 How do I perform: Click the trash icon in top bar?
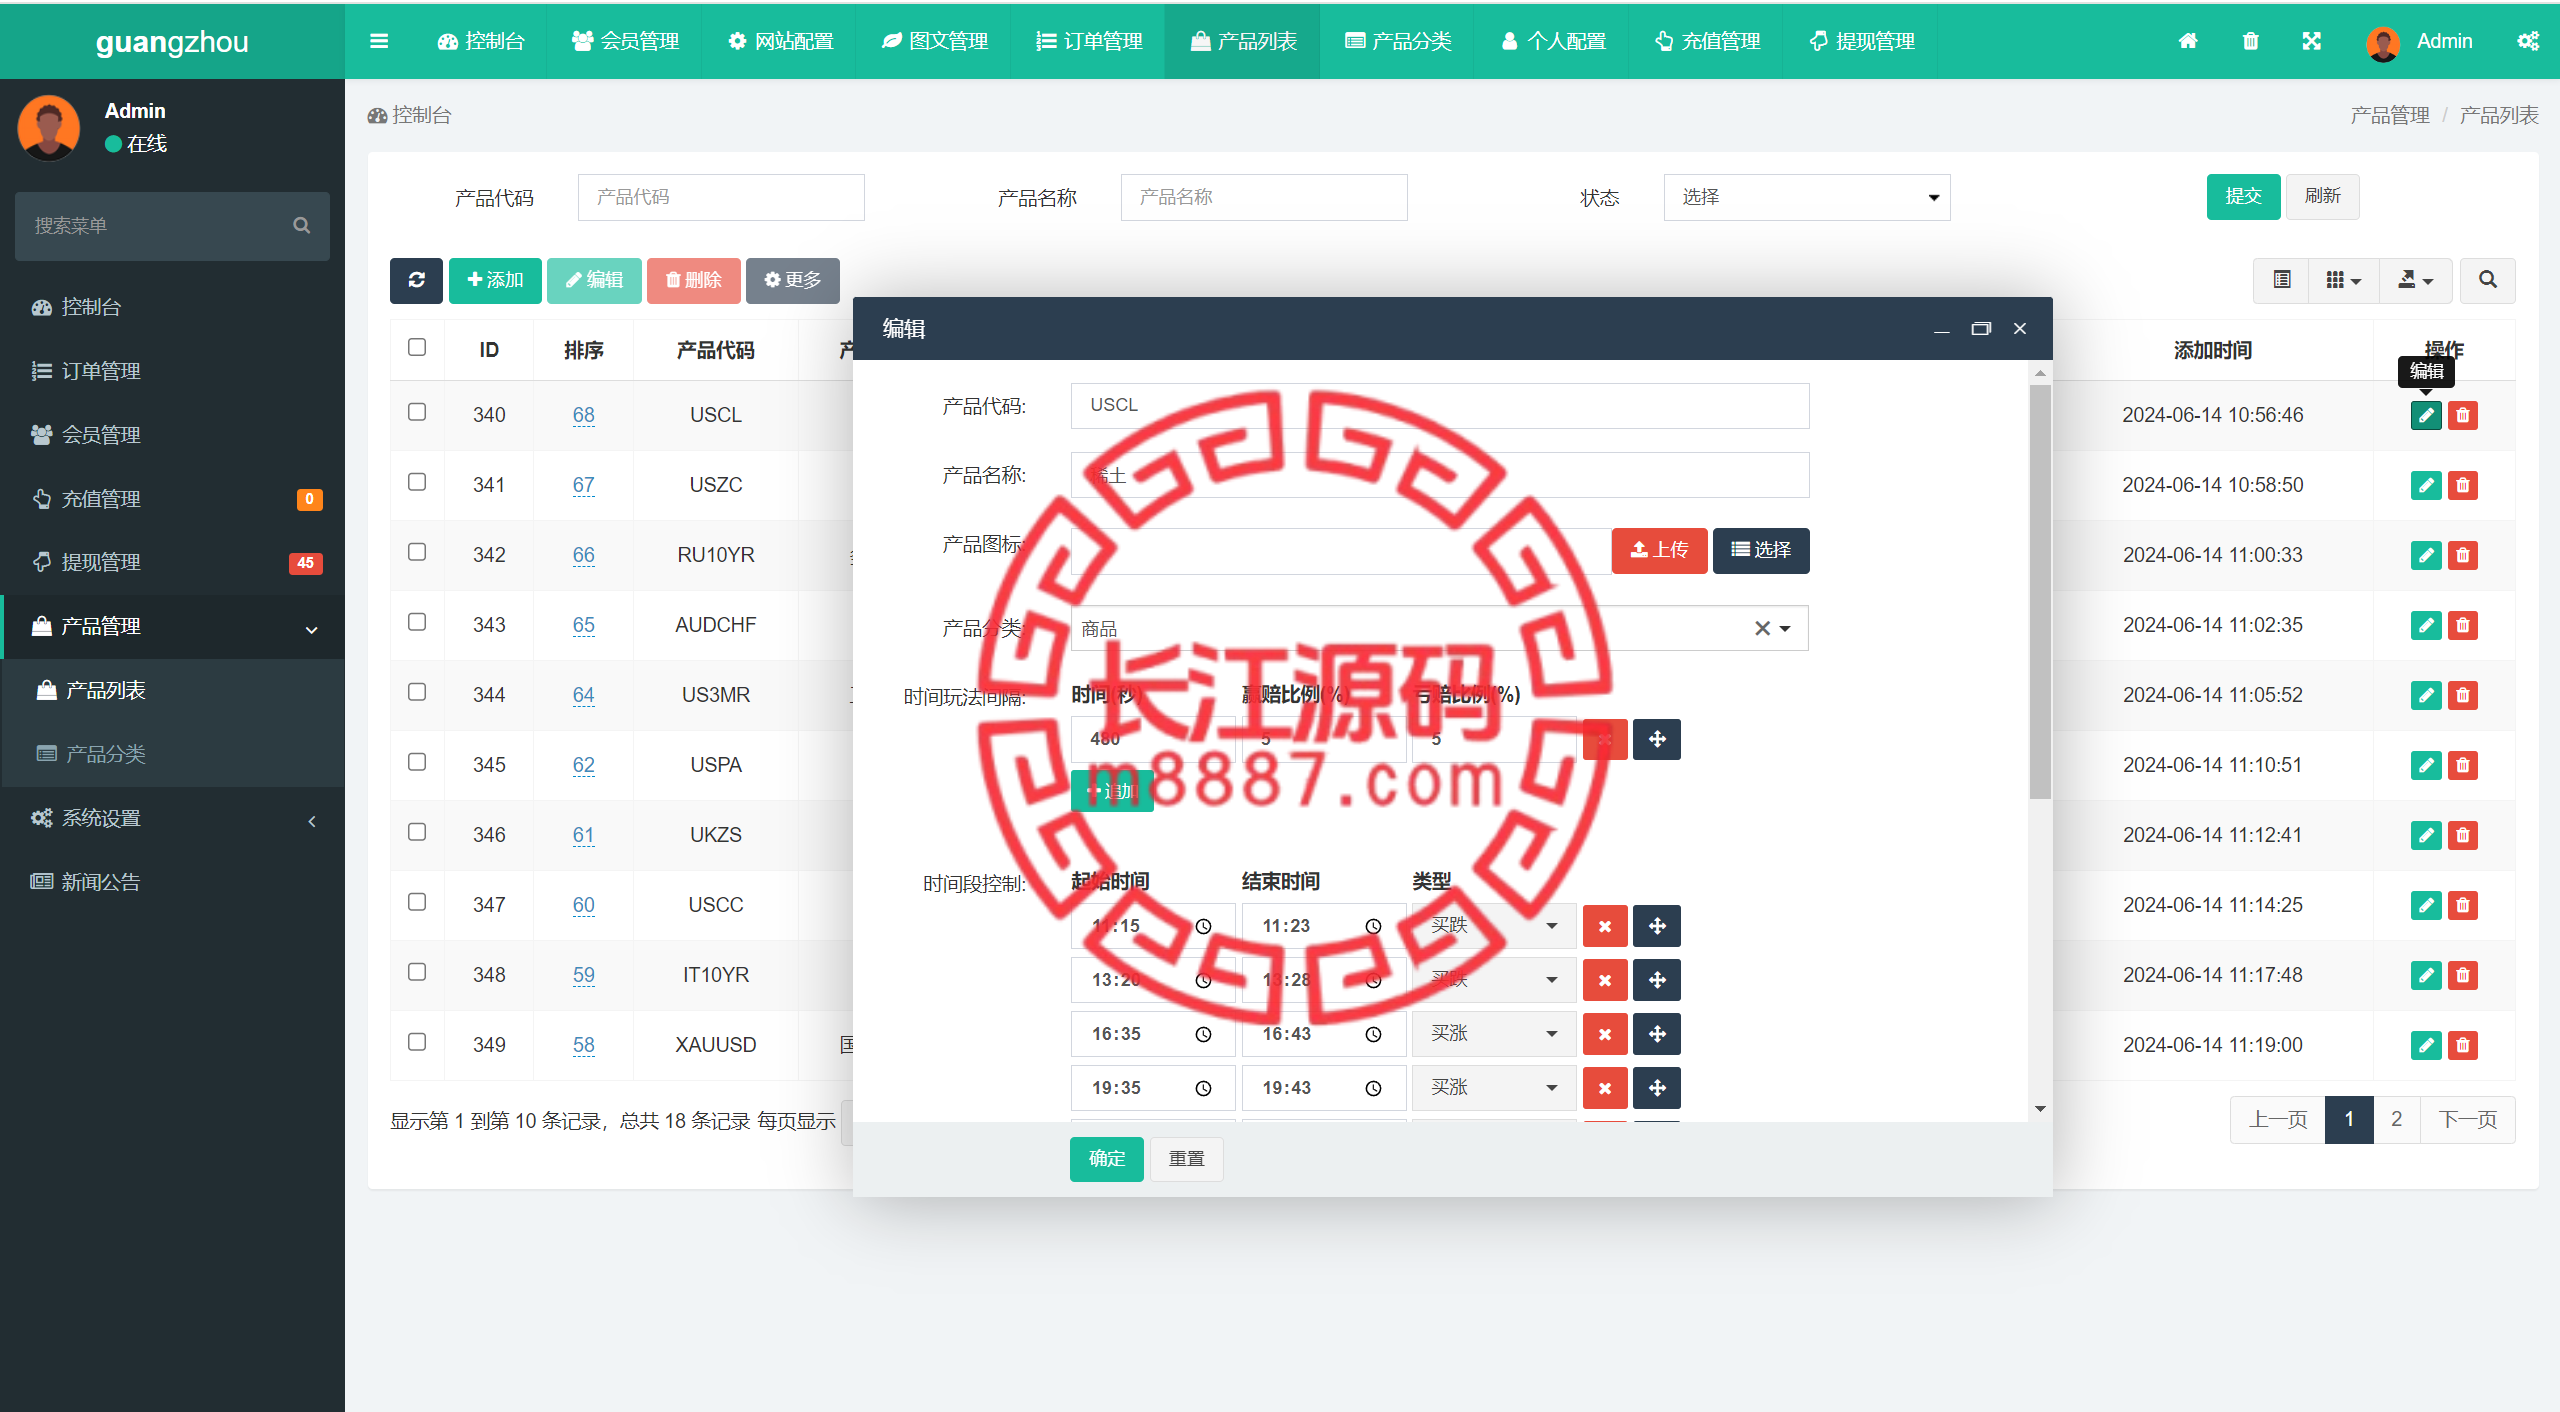click(2250, 41)
